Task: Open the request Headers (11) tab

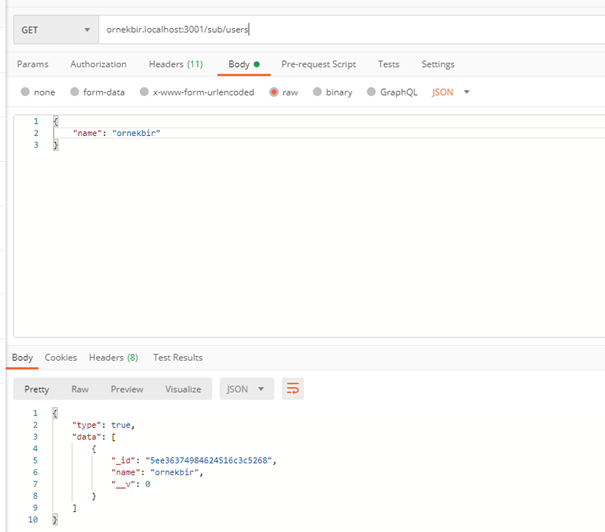Action: pyautogui.click(x=175, y=64)
